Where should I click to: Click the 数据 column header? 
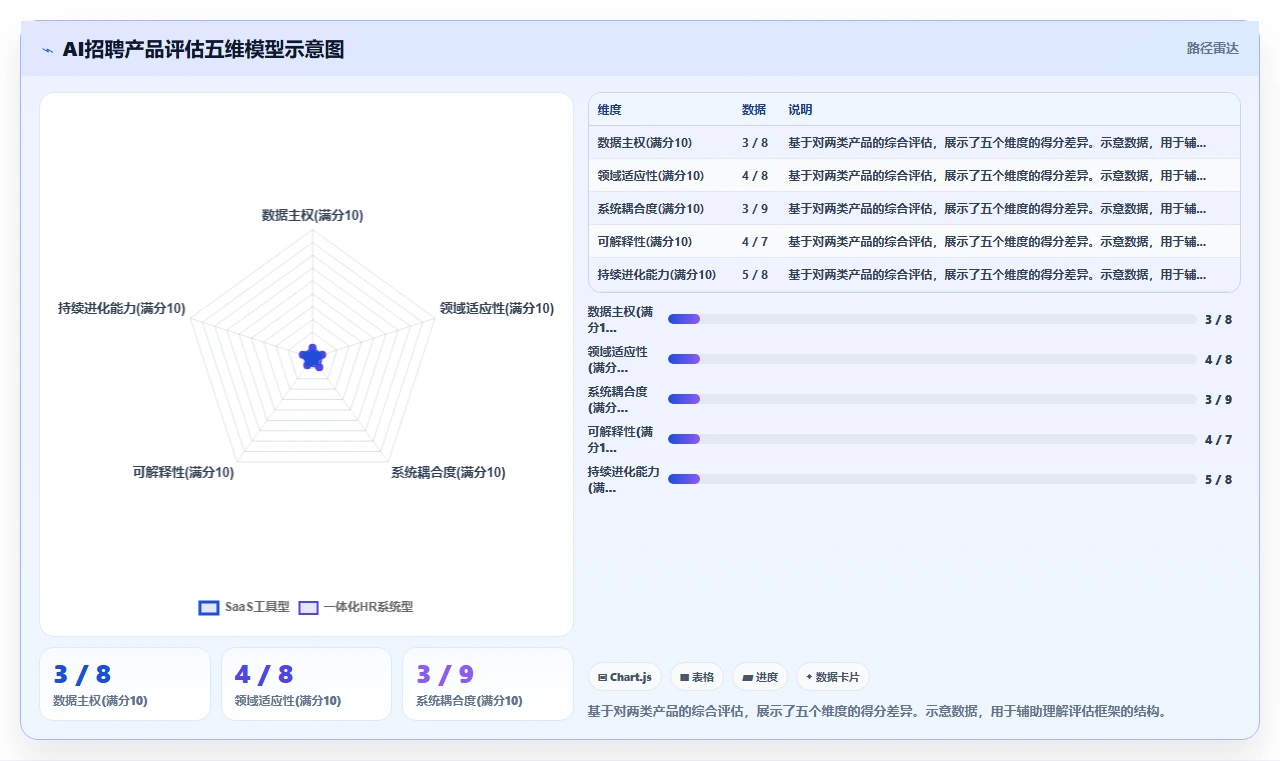(754, 110)
